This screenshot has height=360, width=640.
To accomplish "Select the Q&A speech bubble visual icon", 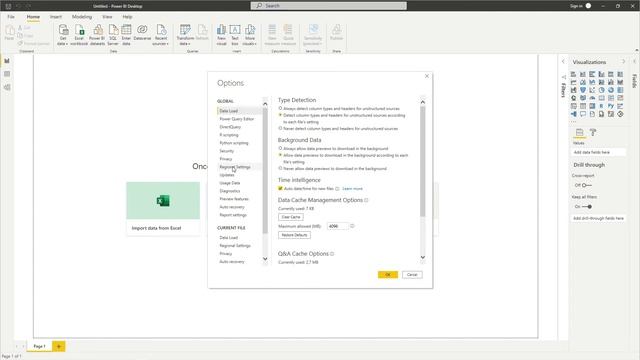I will click(x=583, y=114).
